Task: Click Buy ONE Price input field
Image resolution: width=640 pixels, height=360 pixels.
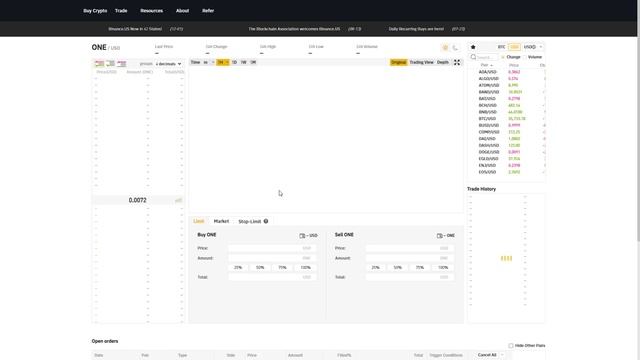Action: click(272, 248)
